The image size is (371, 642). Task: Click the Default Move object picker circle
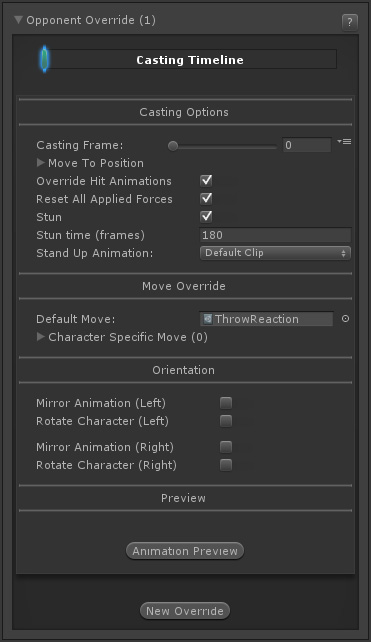[345, 319]
